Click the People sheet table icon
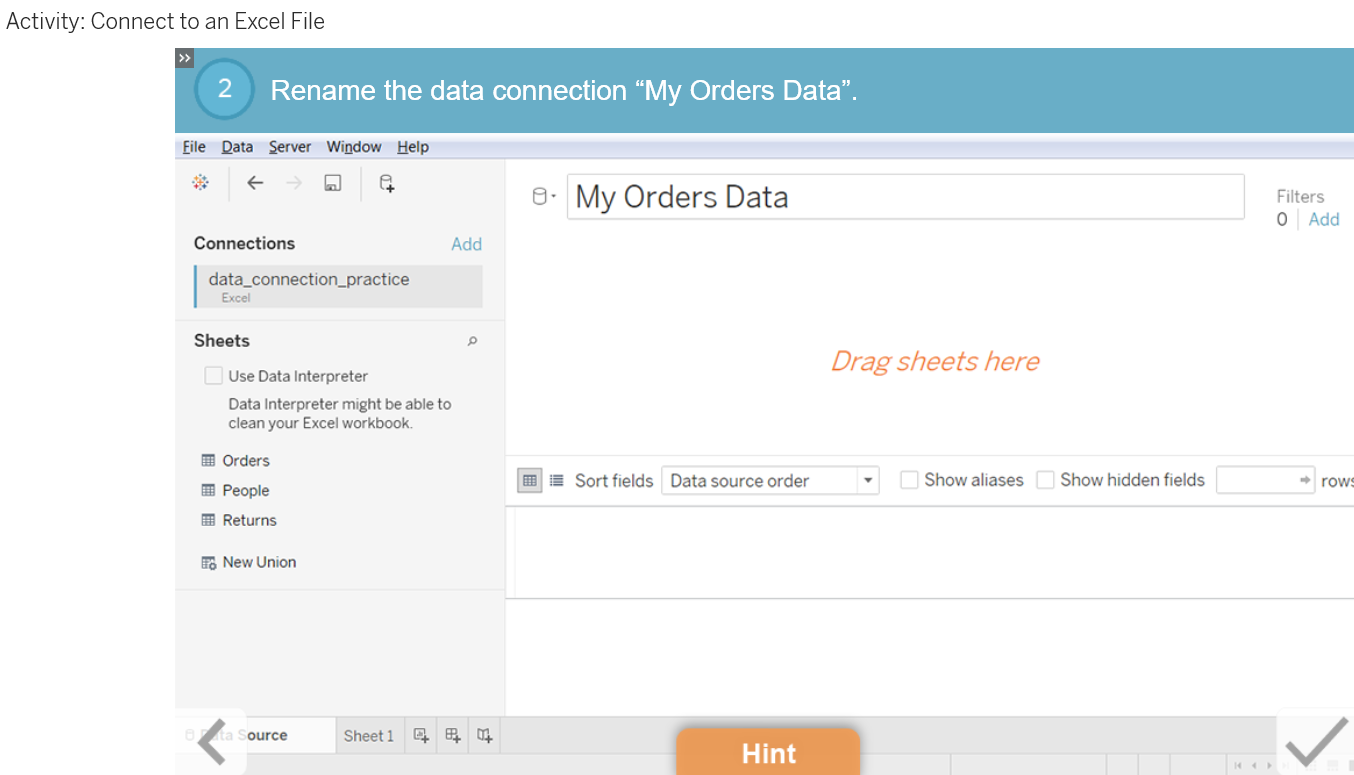The image size is (1354, 775). (x=208, y=490)
